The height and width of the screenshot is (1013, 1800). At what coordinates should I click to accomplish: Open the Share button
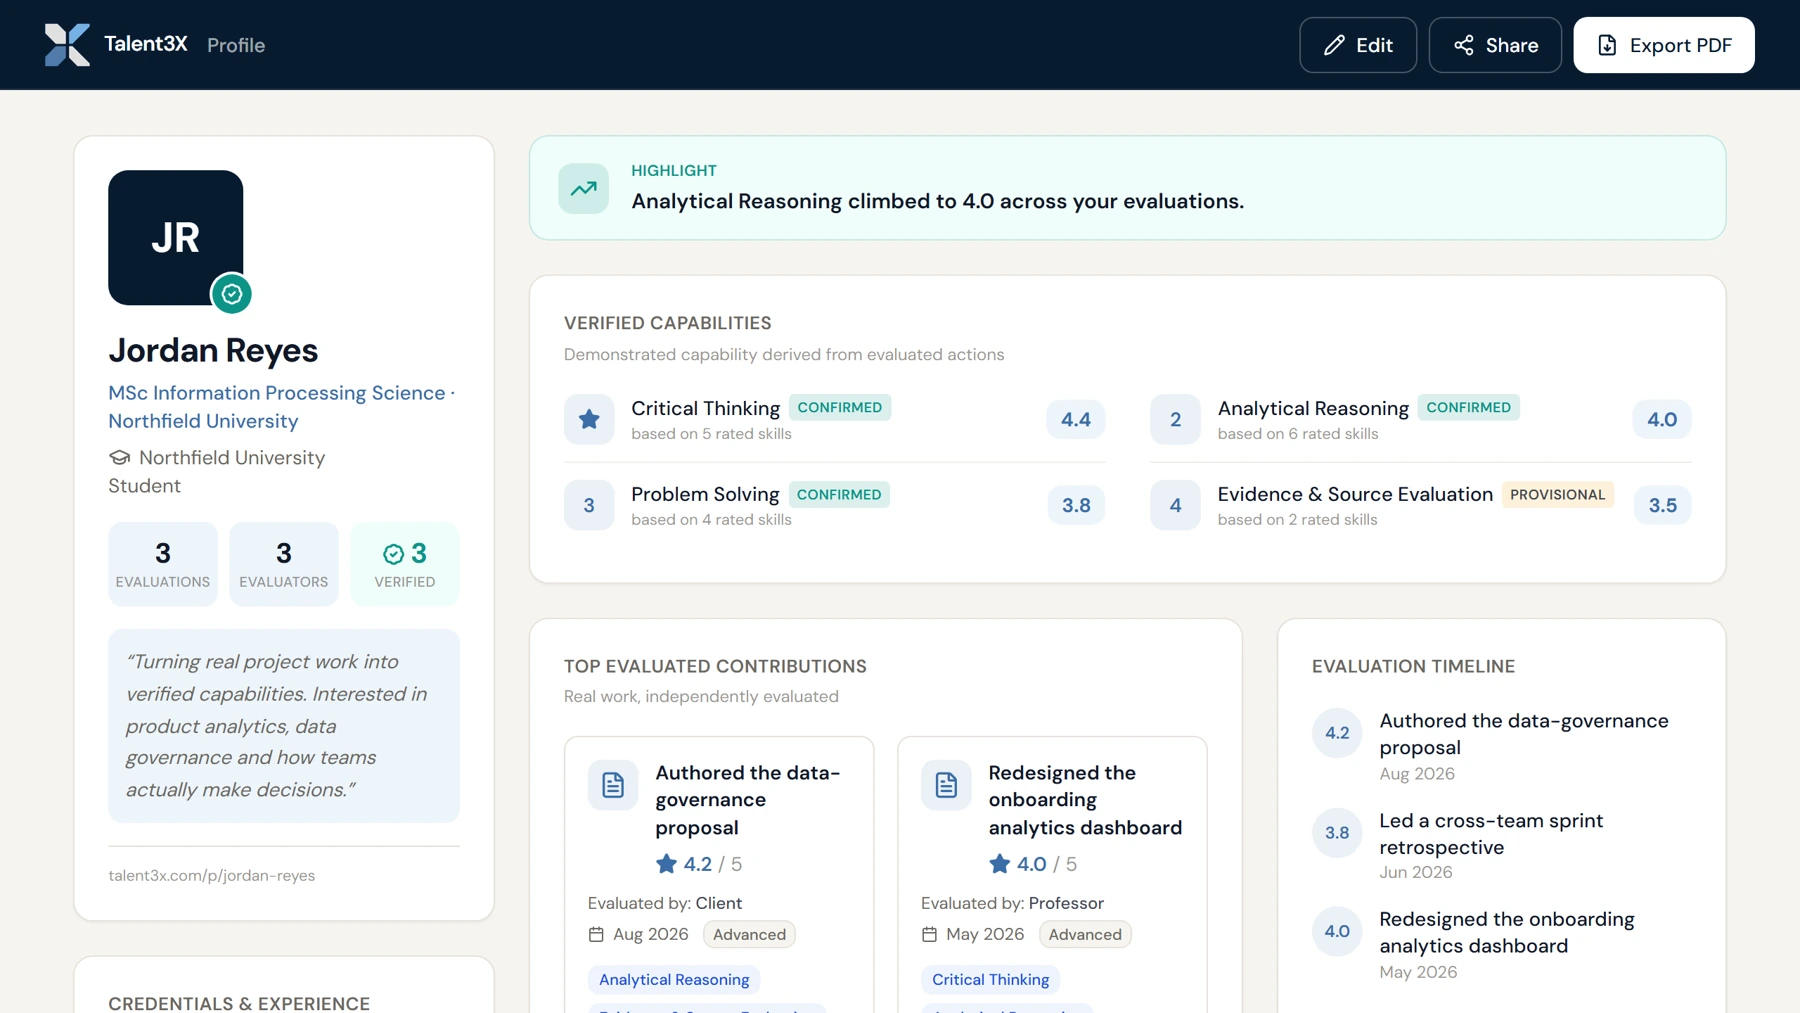[x=1495, y=45]
